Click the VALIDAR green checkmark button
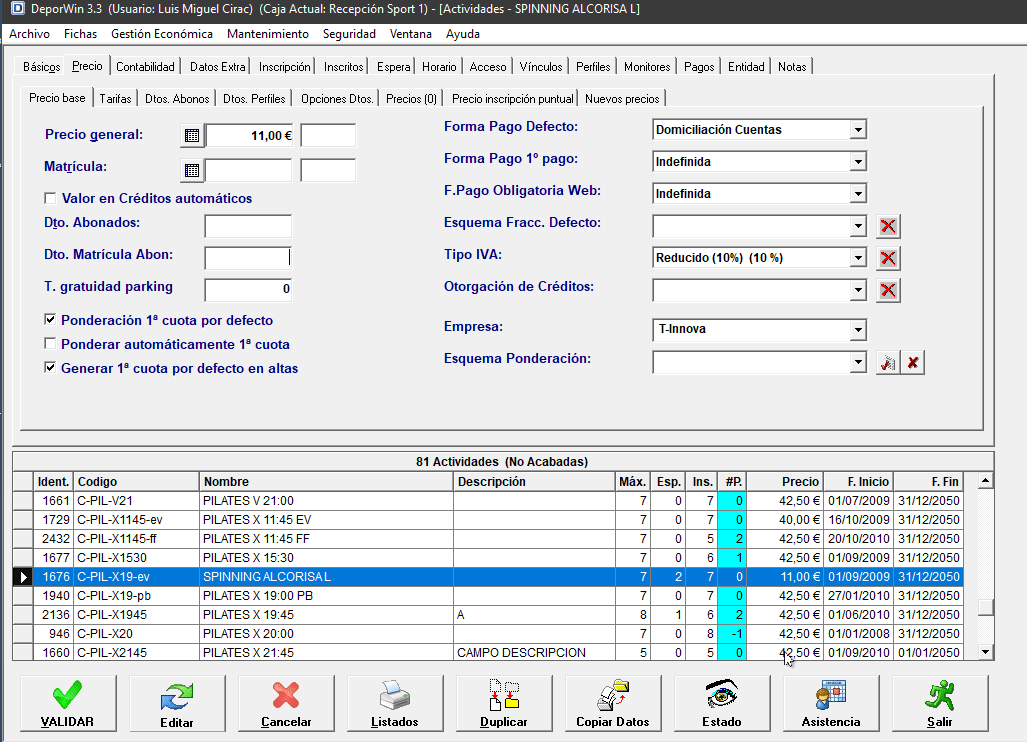This screenshot has height=742, width=1027. tap(68, 703)
